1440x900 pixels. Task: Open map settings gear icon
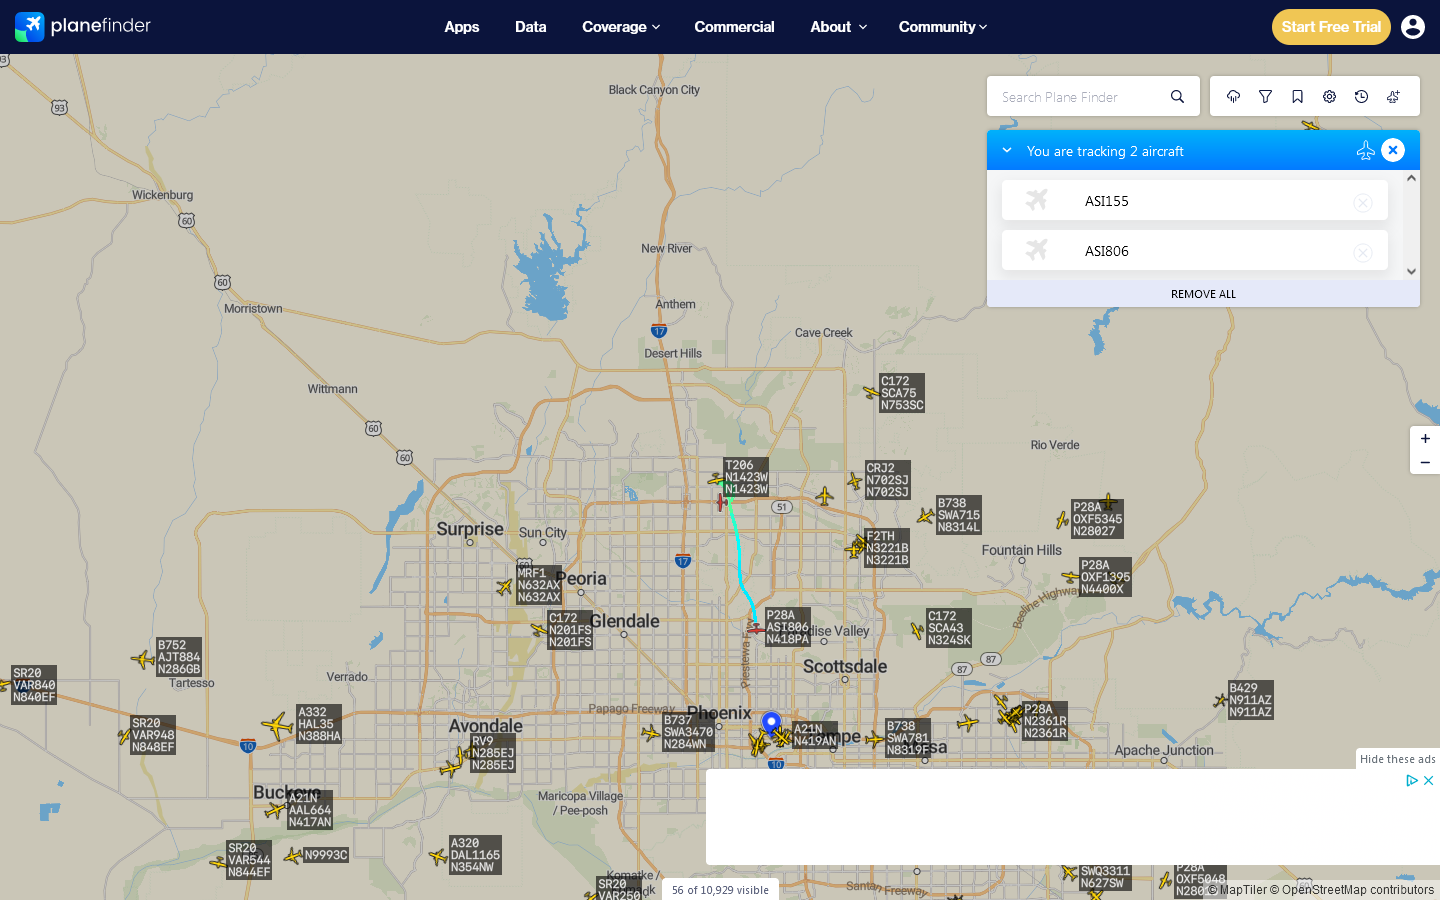1329,97
